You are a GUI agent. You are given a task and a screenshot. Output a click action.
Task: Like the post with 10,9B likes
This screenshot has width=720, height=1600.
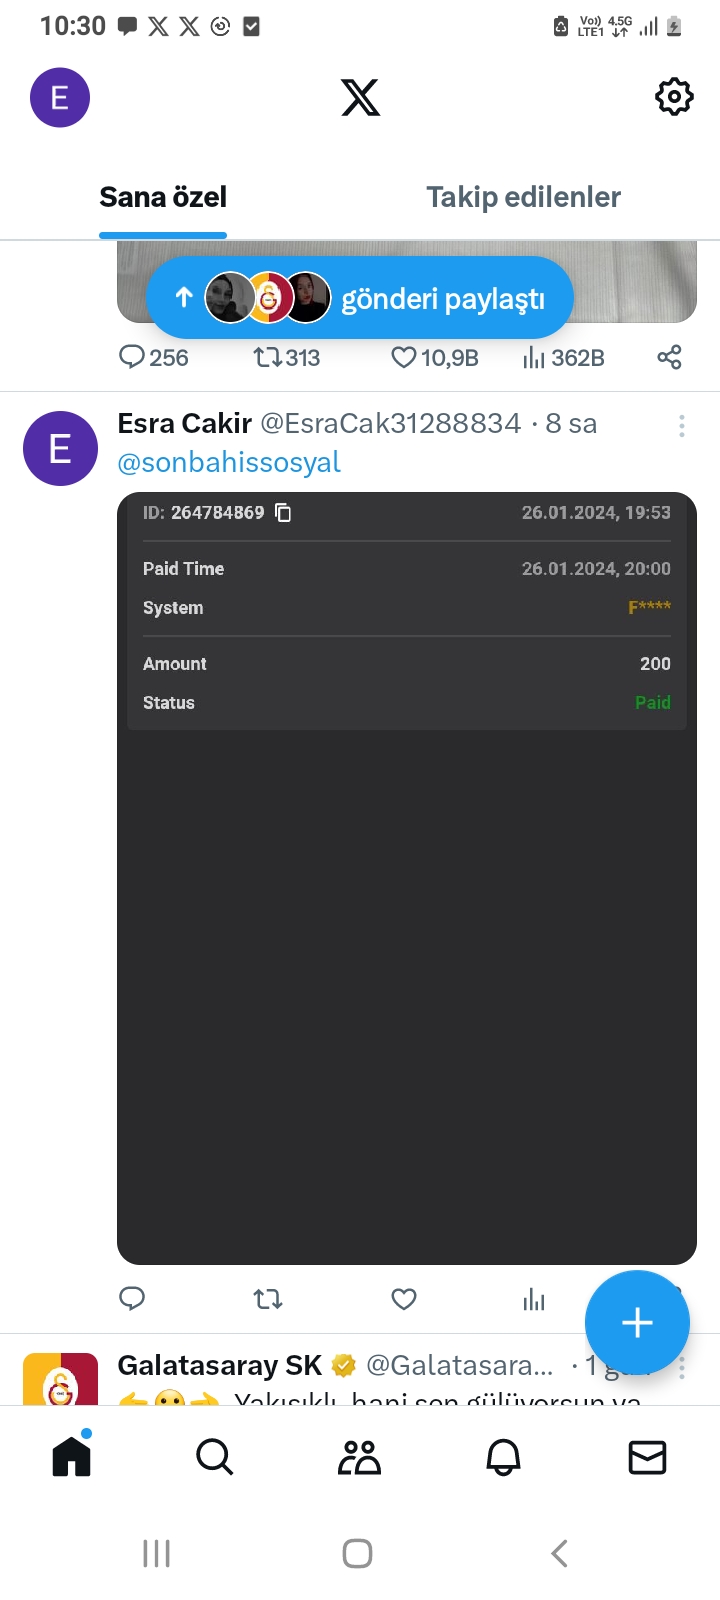pyautogui.click(x=403, y=357)
